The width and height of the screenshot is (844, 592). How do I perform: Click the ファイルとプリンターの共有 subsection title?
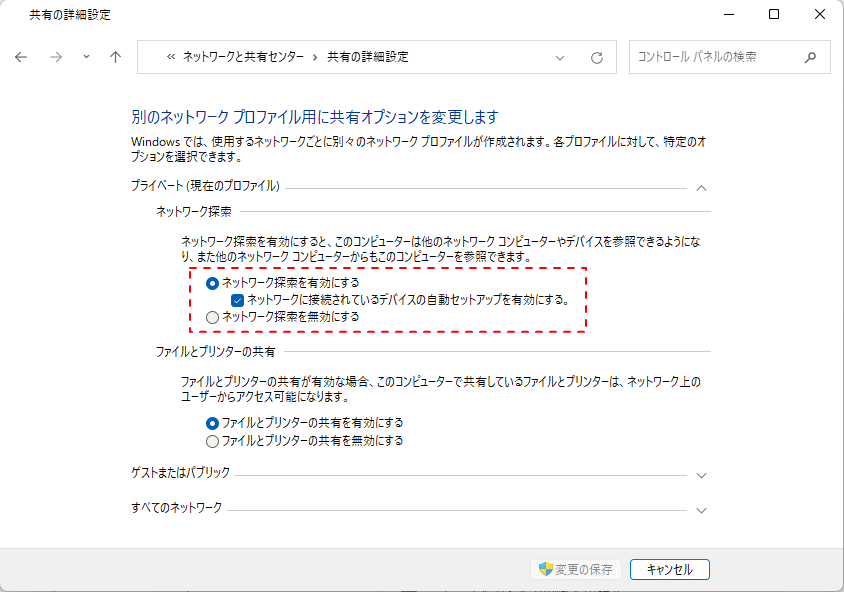(215, 352)
